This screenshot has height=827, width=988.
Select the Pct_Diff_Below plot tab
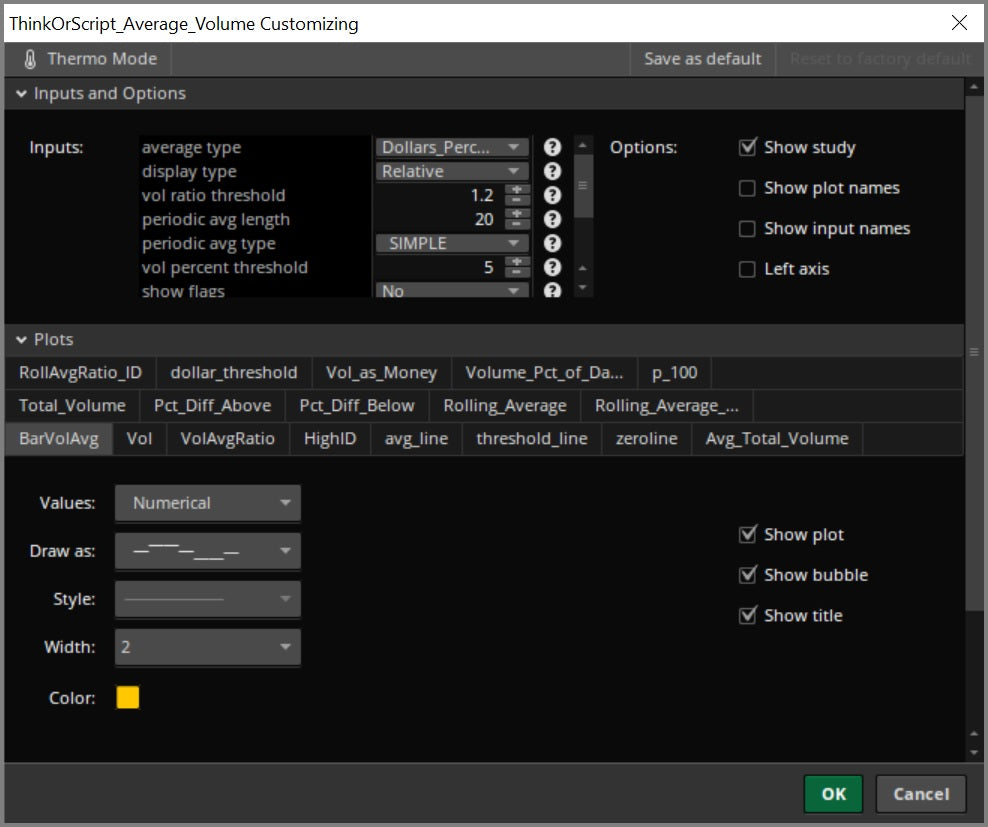click(x=357, y=405)
